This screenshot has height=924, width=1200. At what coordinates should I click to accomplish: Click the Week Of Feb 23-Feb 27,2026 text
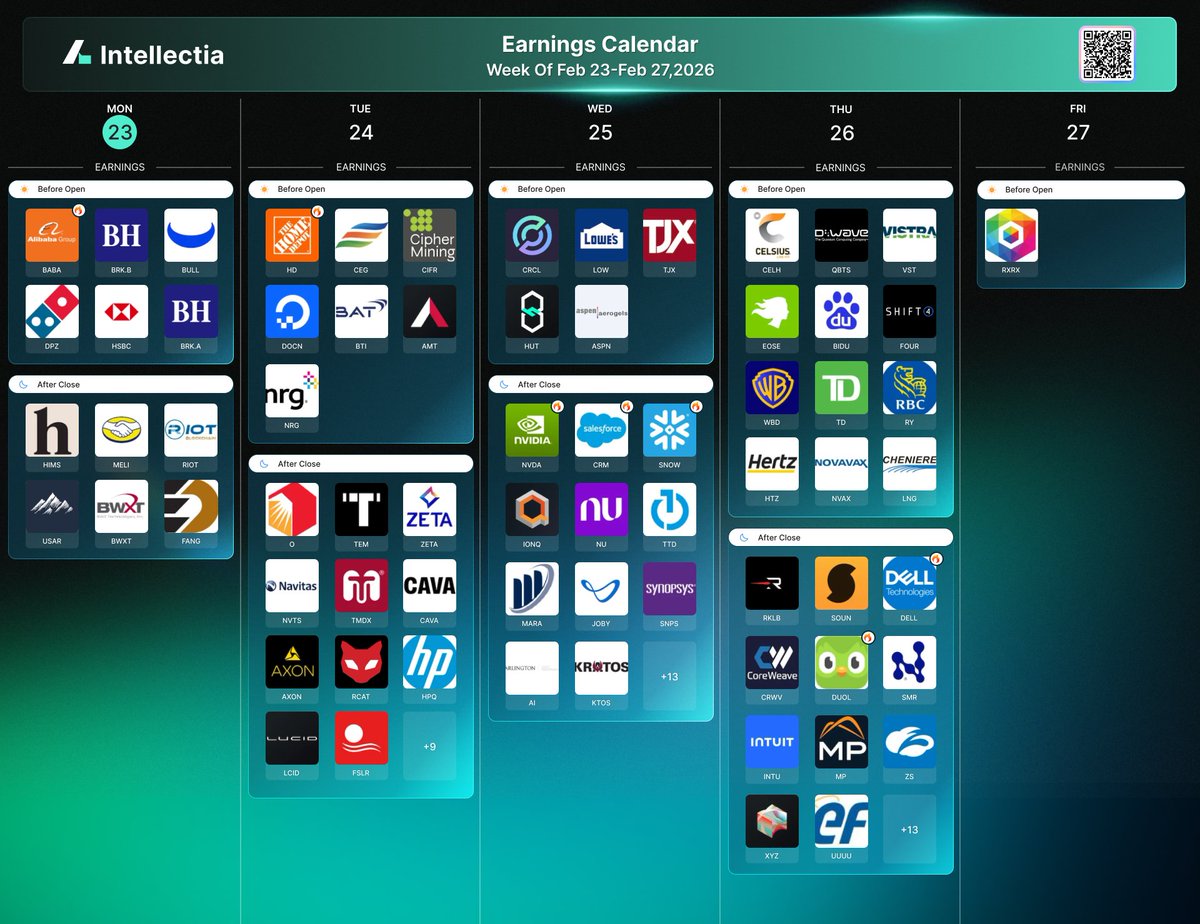tap(600, 70)
